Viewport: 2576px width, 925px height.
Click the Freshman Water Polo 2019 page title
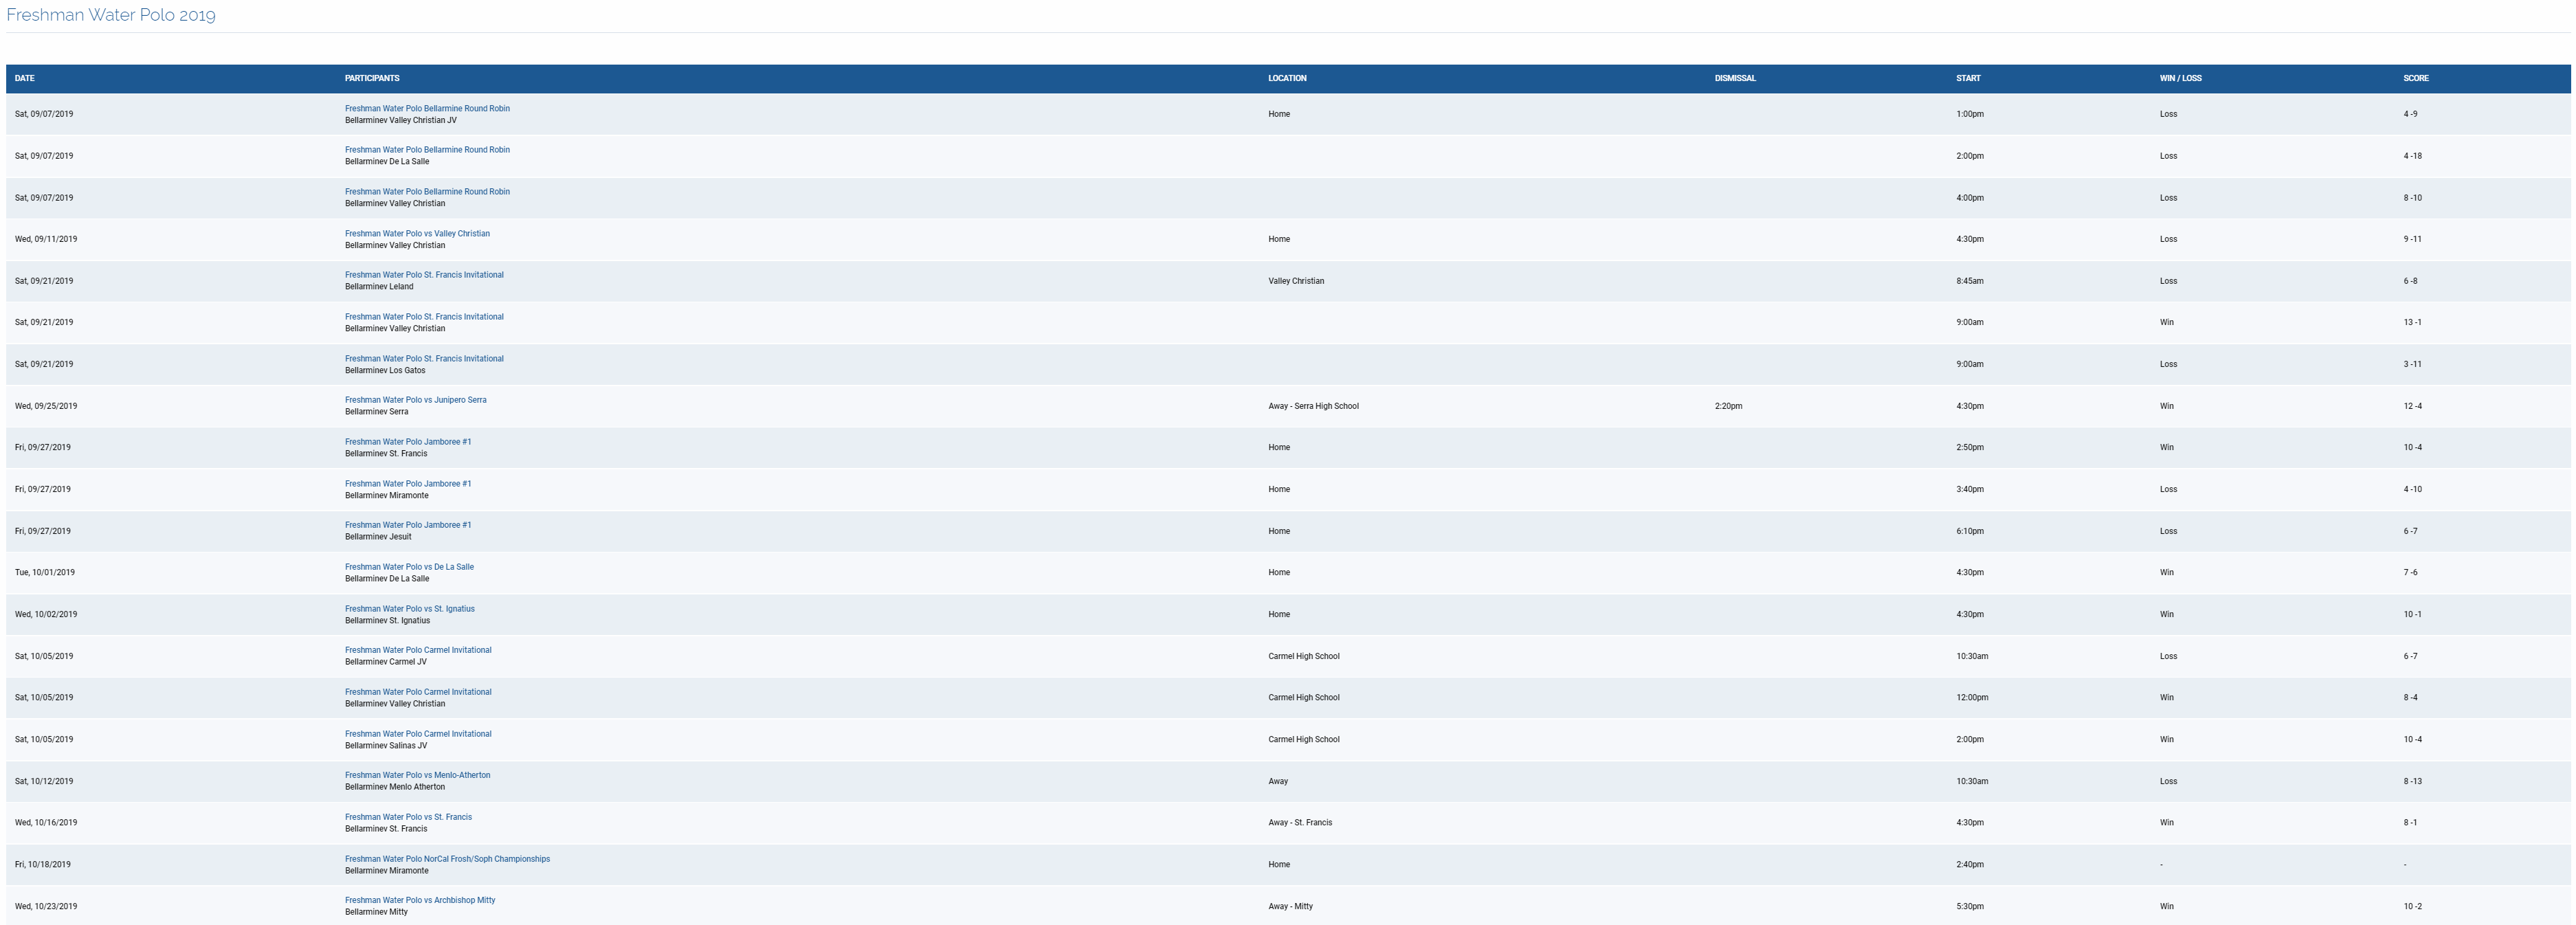(x=111, y=15)
